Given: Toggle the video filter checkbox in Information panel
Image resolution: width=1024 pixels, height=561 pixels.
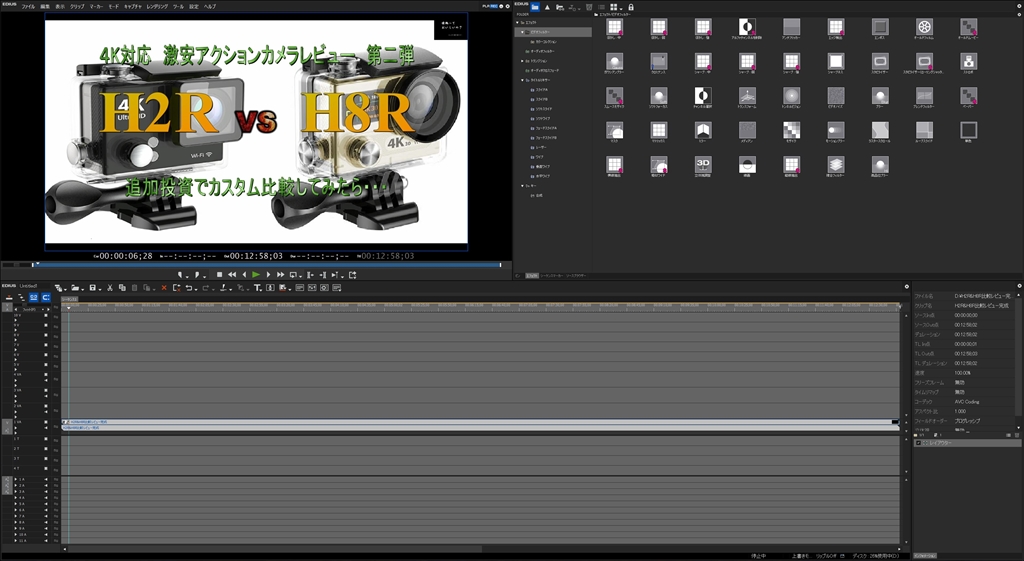Looking at the screenshot, I should tap(919, 442).
